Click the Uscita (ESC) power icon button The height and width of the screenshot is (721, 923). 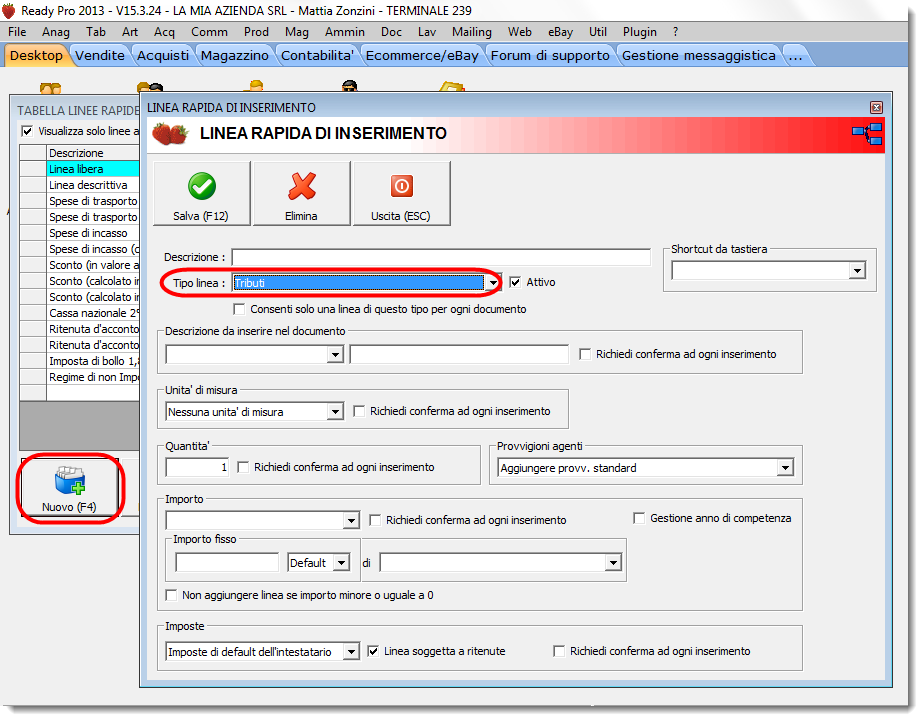click(x=401, y=193)
